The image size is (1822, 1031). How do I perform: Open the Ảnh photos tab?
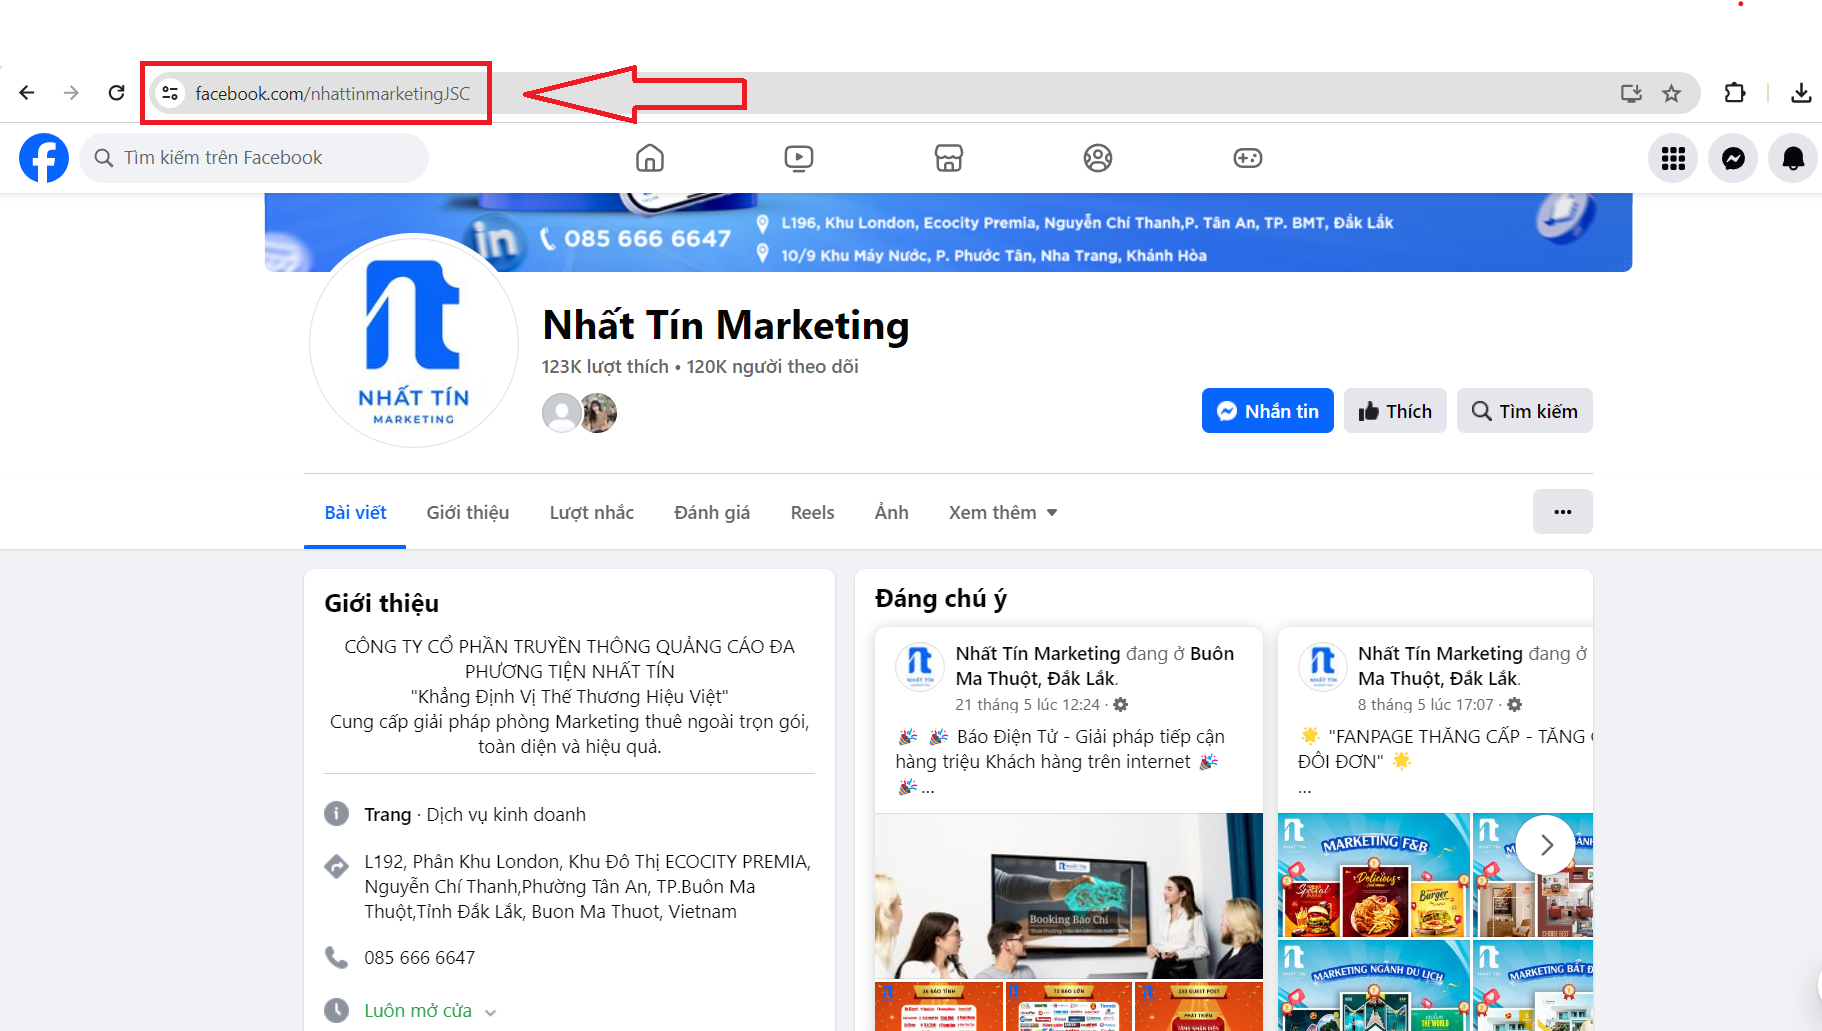tap(892, 512)
